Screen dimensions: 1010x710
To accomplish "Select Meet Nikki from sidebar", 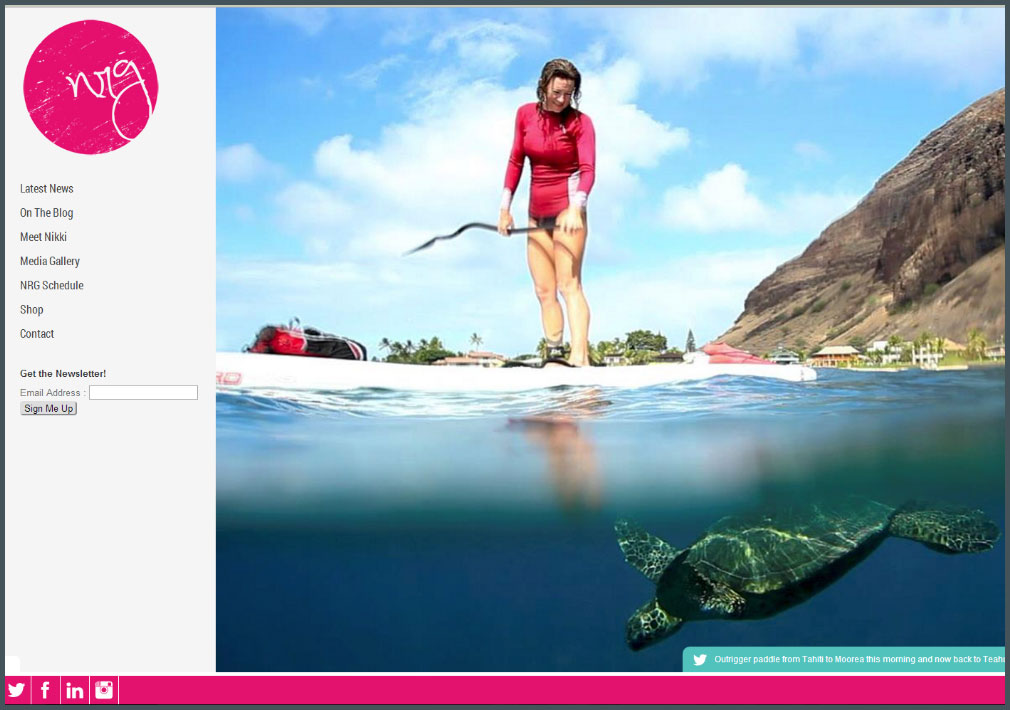I will (x=43, y=237).
